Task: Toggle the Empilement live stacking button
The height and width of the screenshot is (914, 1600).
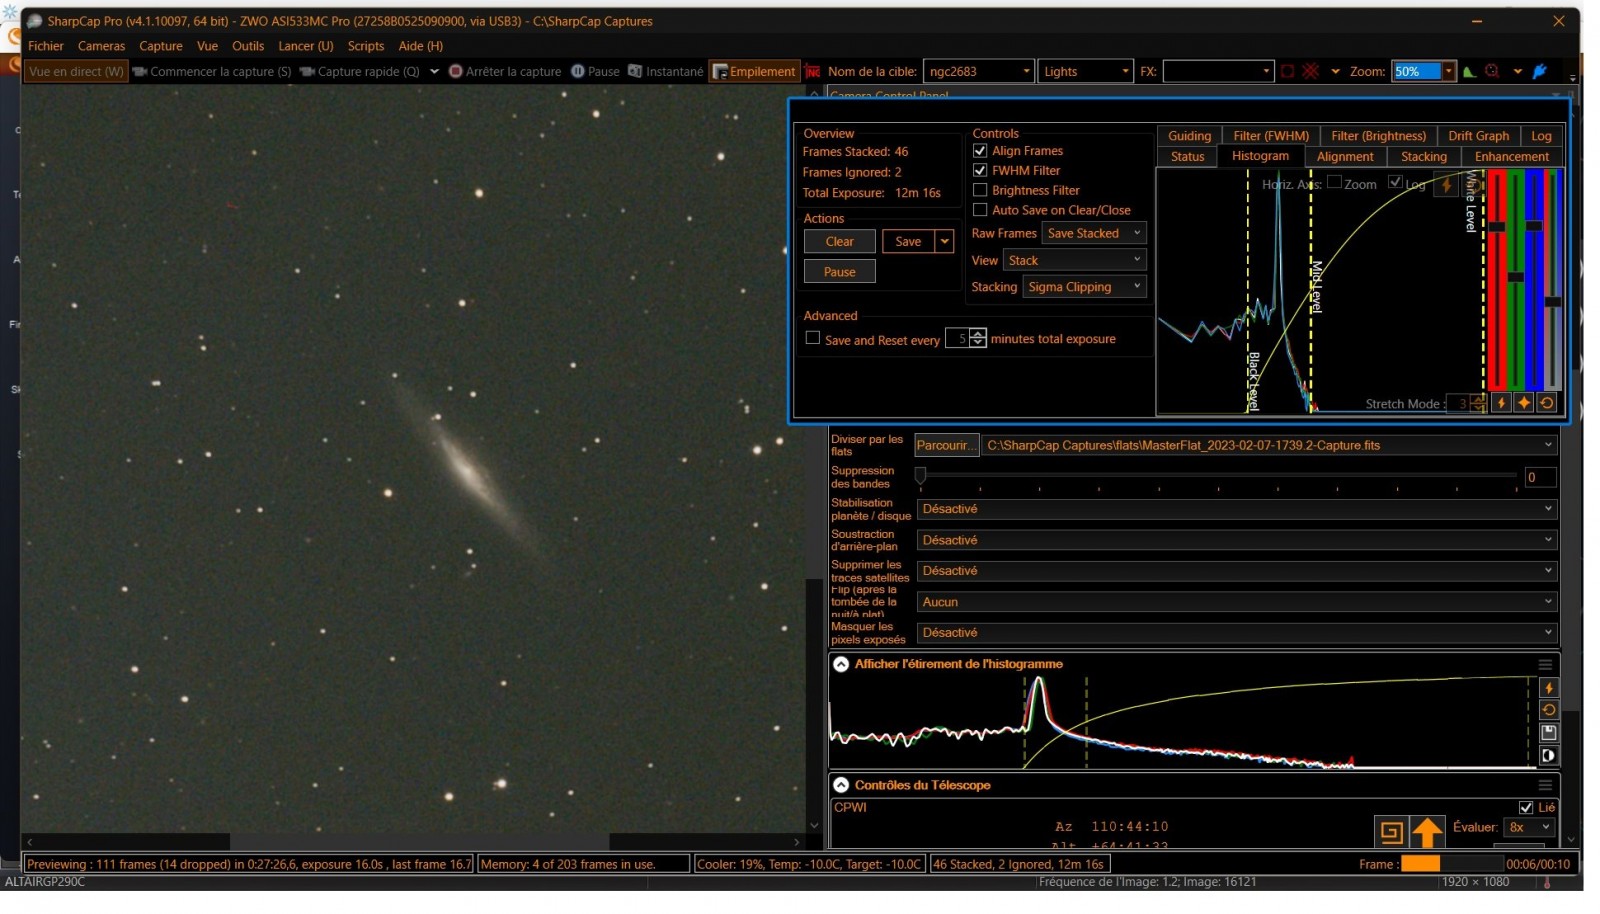Action: (x=754, y=71)
